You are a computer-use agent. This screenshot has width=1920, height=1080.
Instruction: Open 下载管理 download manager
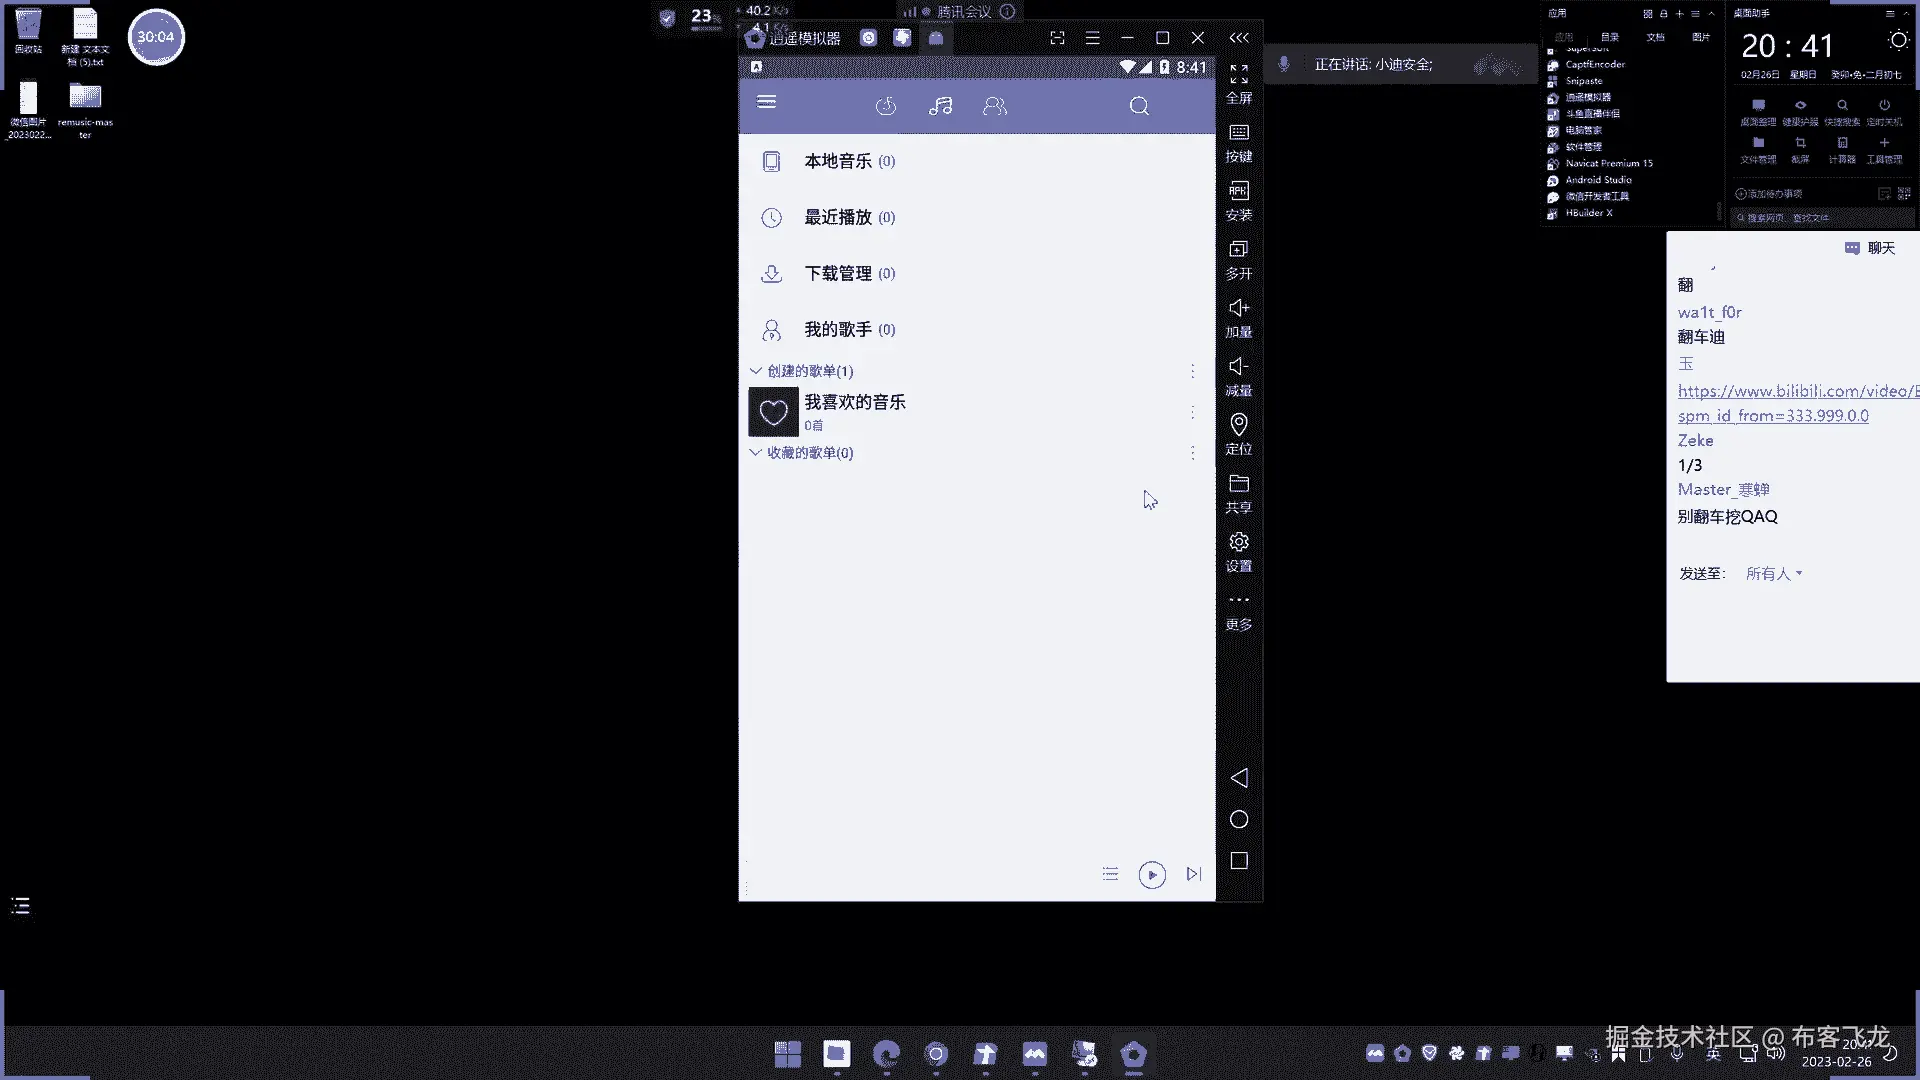[x=838, y=273]
